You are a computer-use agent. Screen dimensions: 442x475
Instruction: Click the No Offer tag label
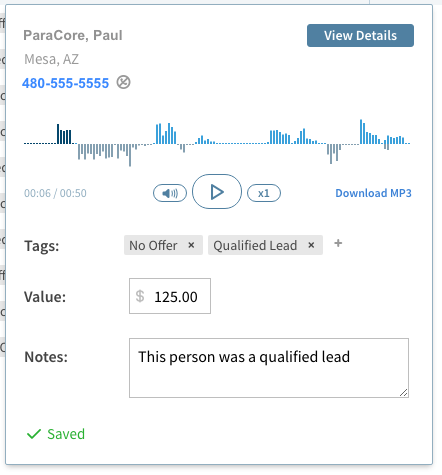click(153, 245)
